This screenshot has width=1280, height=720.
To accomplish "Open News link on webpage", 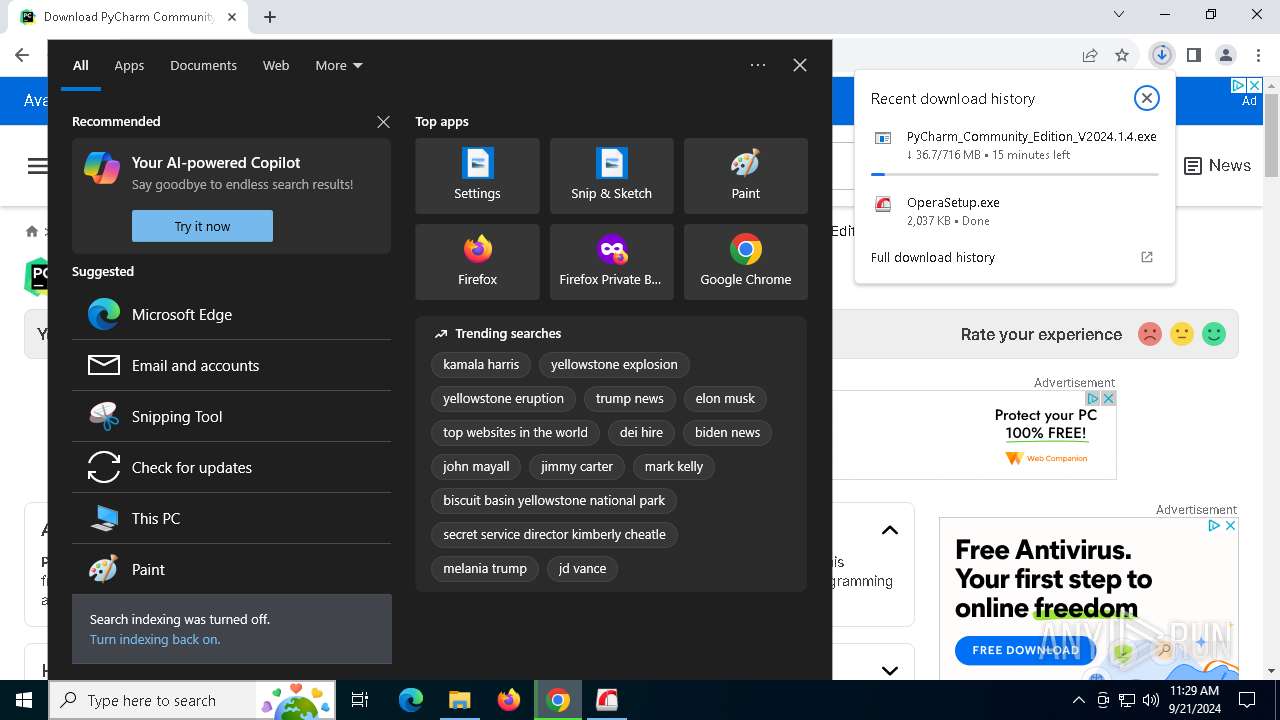I will (x=1217, y=166).
